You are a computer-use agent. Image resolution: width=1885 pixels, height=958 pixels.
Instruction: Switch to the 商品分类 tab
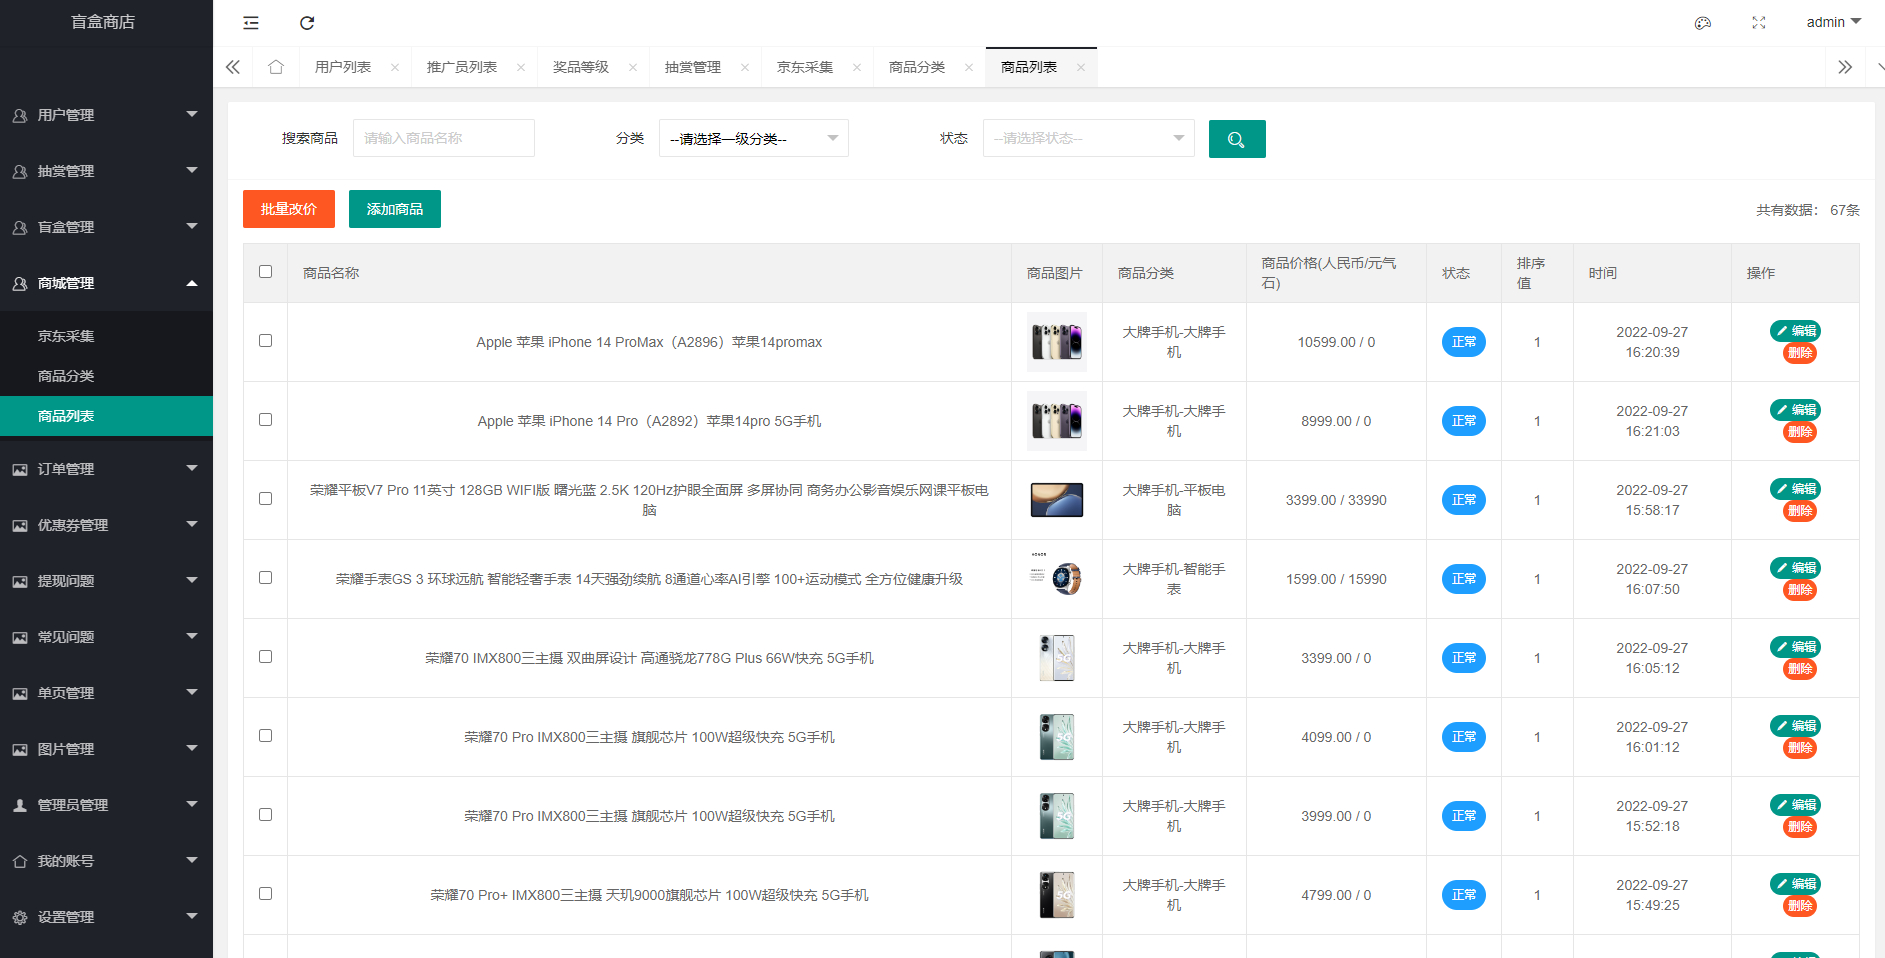click(919, 67)
